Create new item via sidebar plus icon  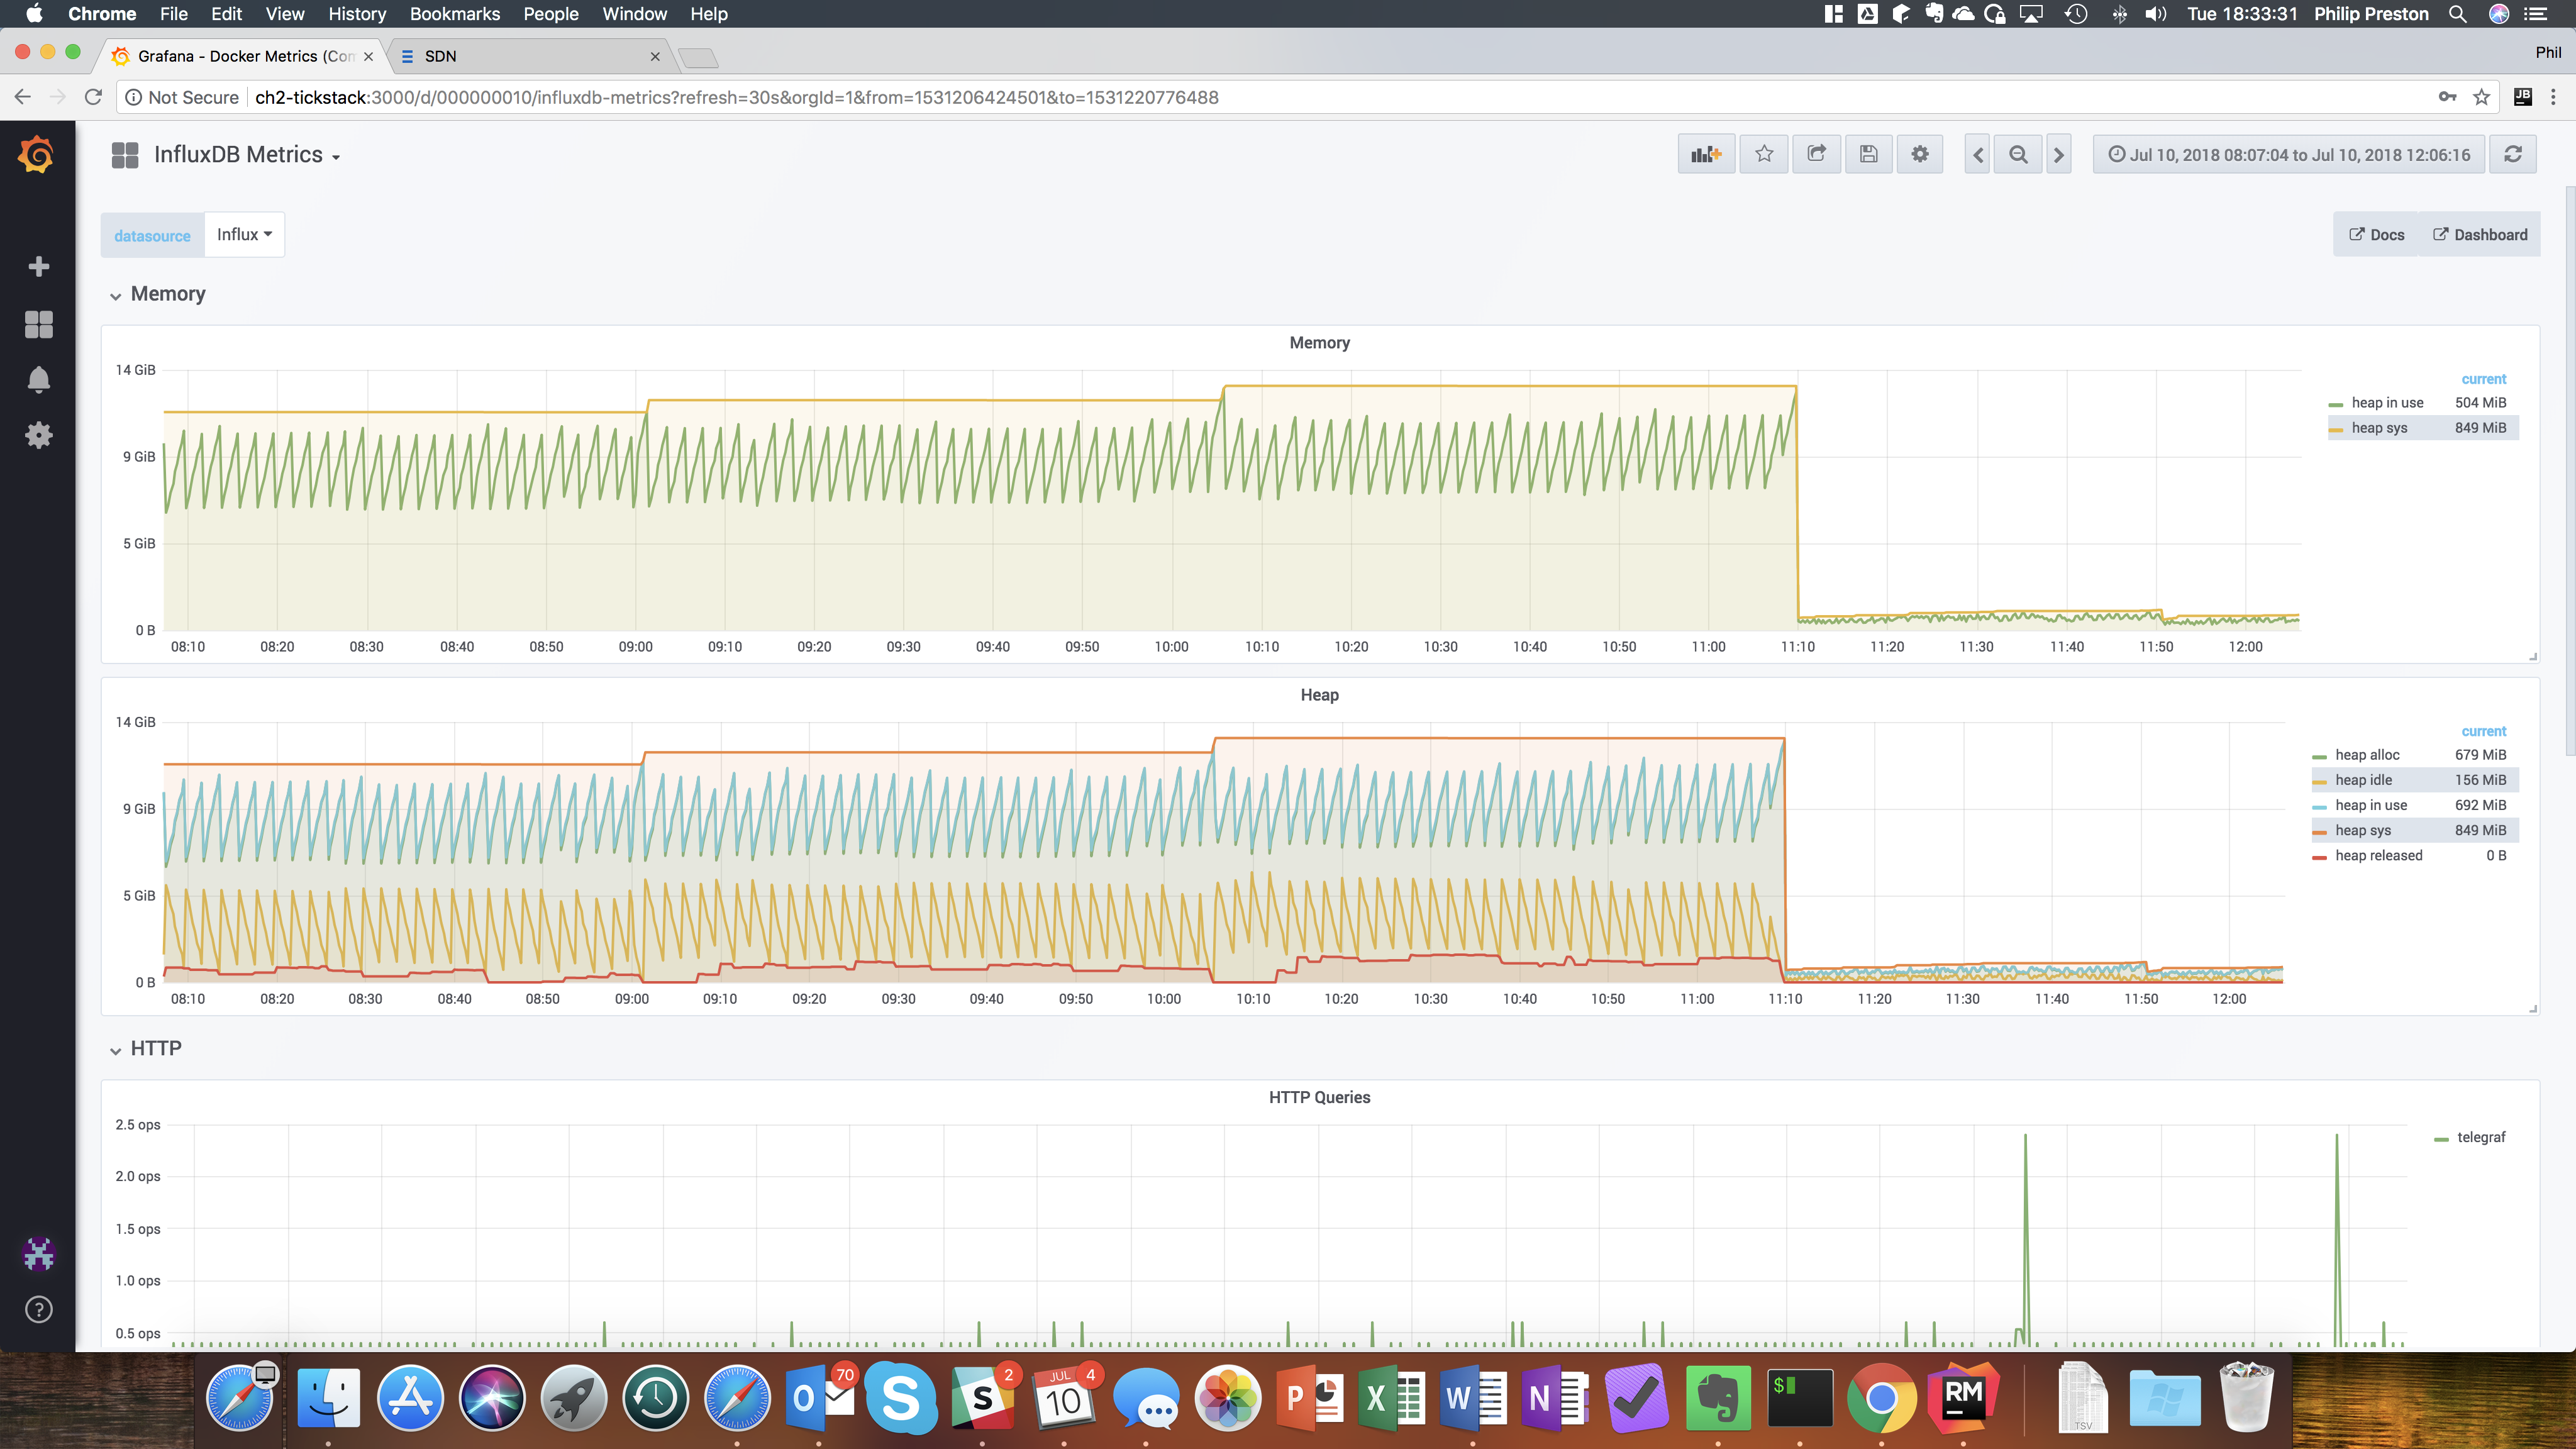tap(38, 266)
